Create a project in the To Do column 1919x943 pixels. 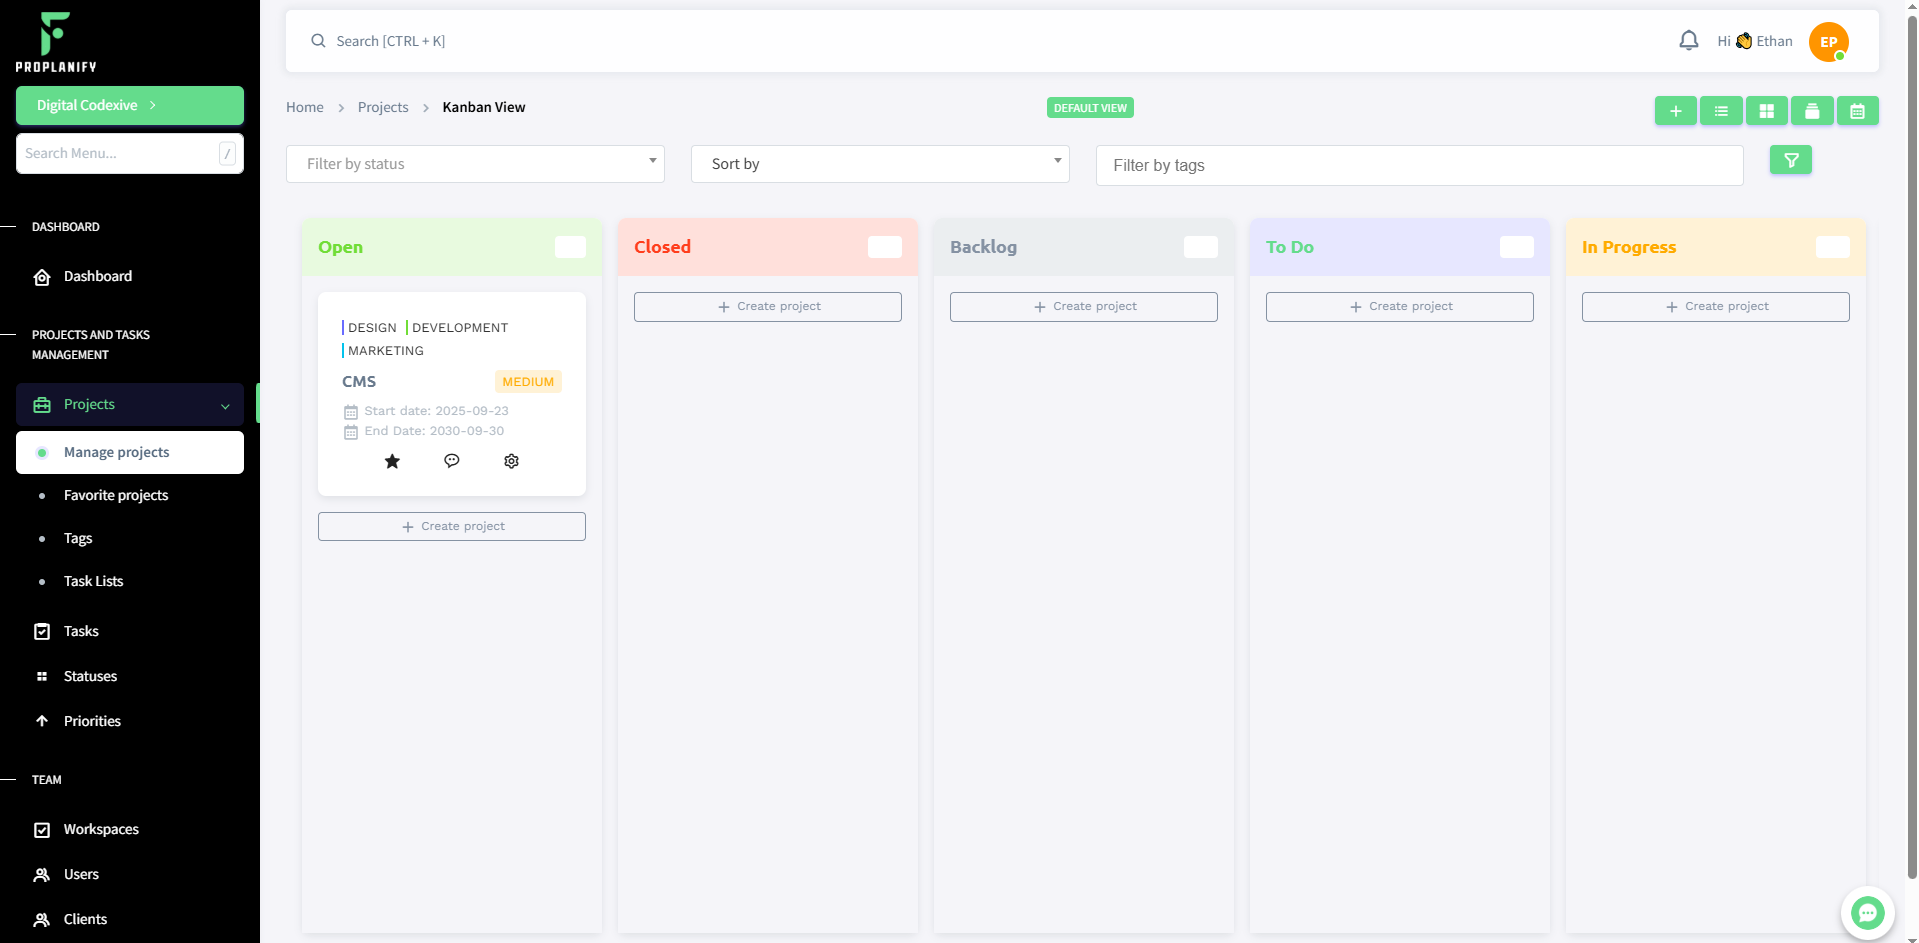point(1399,306)
